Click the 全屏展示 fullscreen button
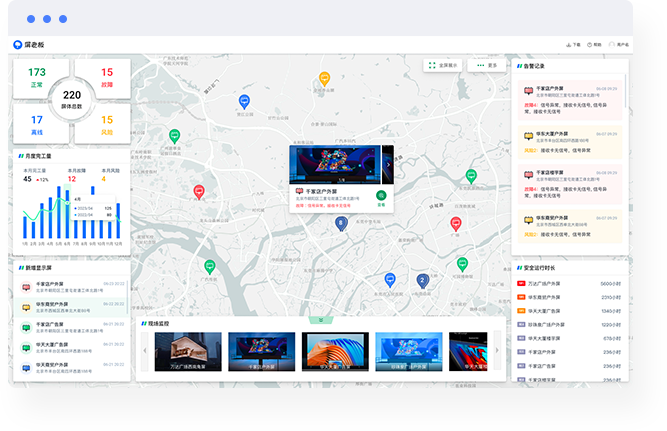This screenshot has height=431, width=667. (x=444, y=65)
